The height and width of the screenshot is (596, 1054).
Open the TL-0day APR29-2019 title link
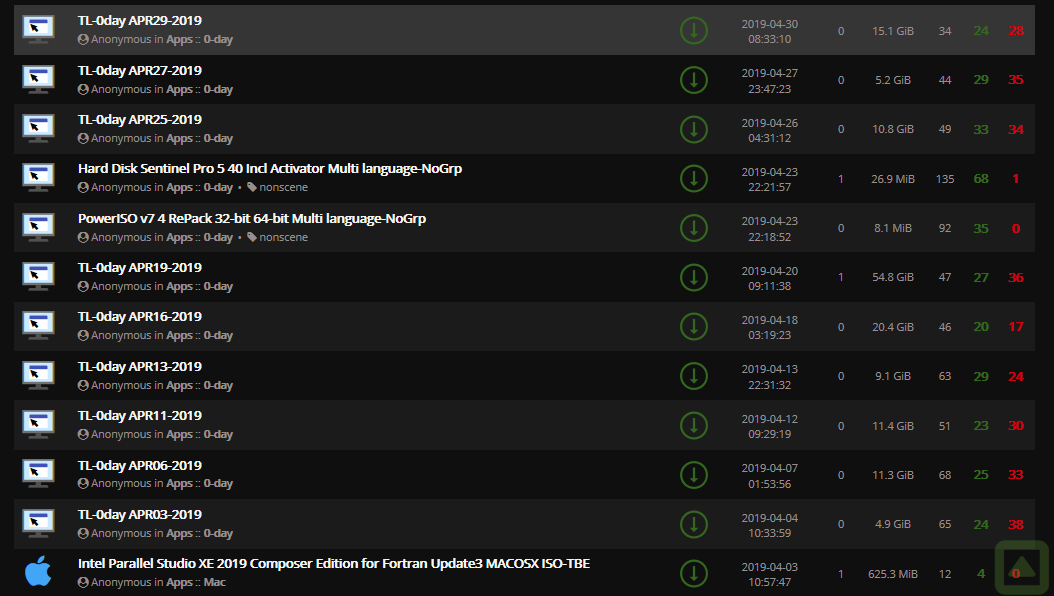[140, 21]
